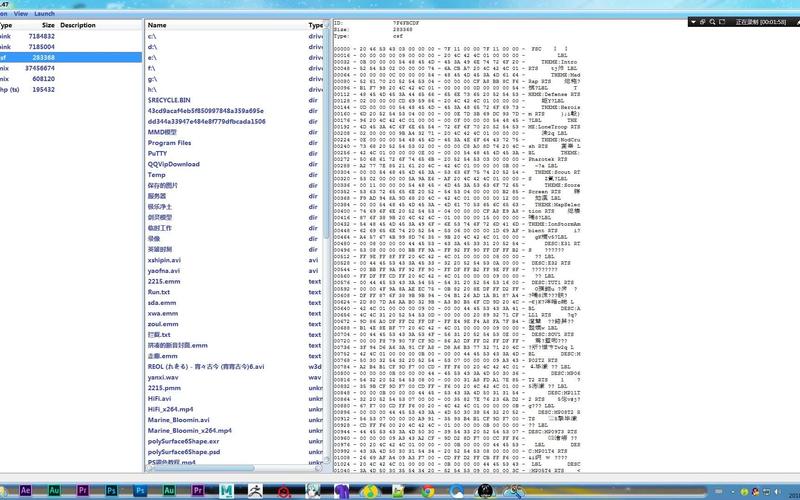Select the 43cd9acaf4eb5f850997848a359a695e folder

[206, 111]
